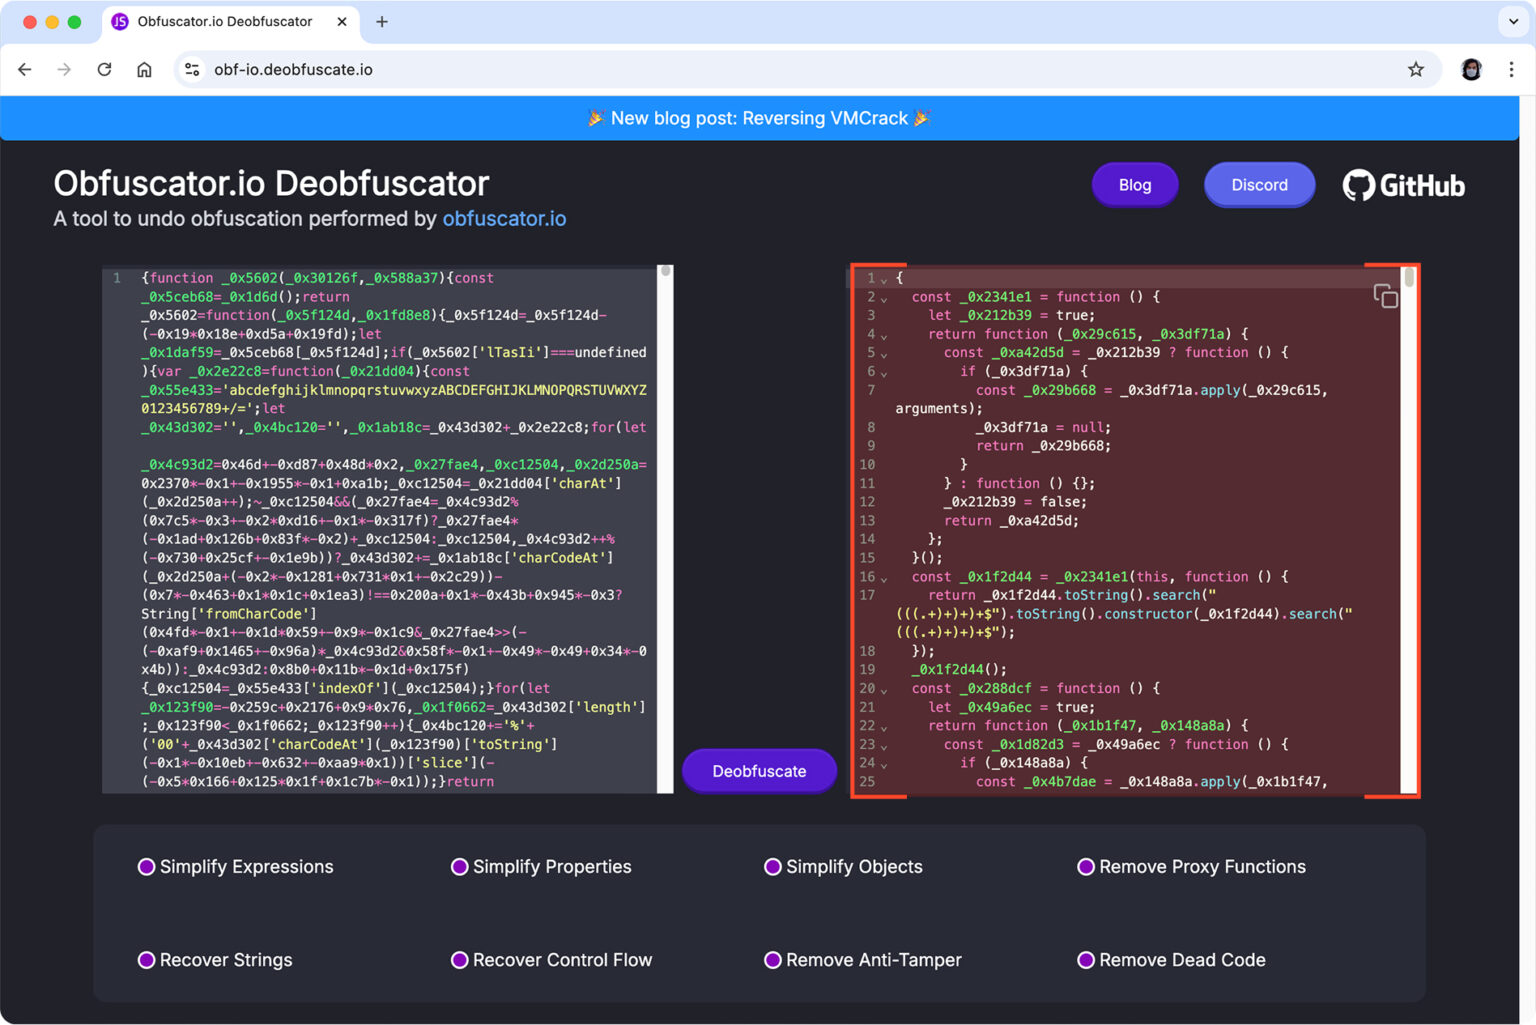Enable Remove Dead Code
The height and width of the screenshot is (1025, 1536).
point(1086,960)
